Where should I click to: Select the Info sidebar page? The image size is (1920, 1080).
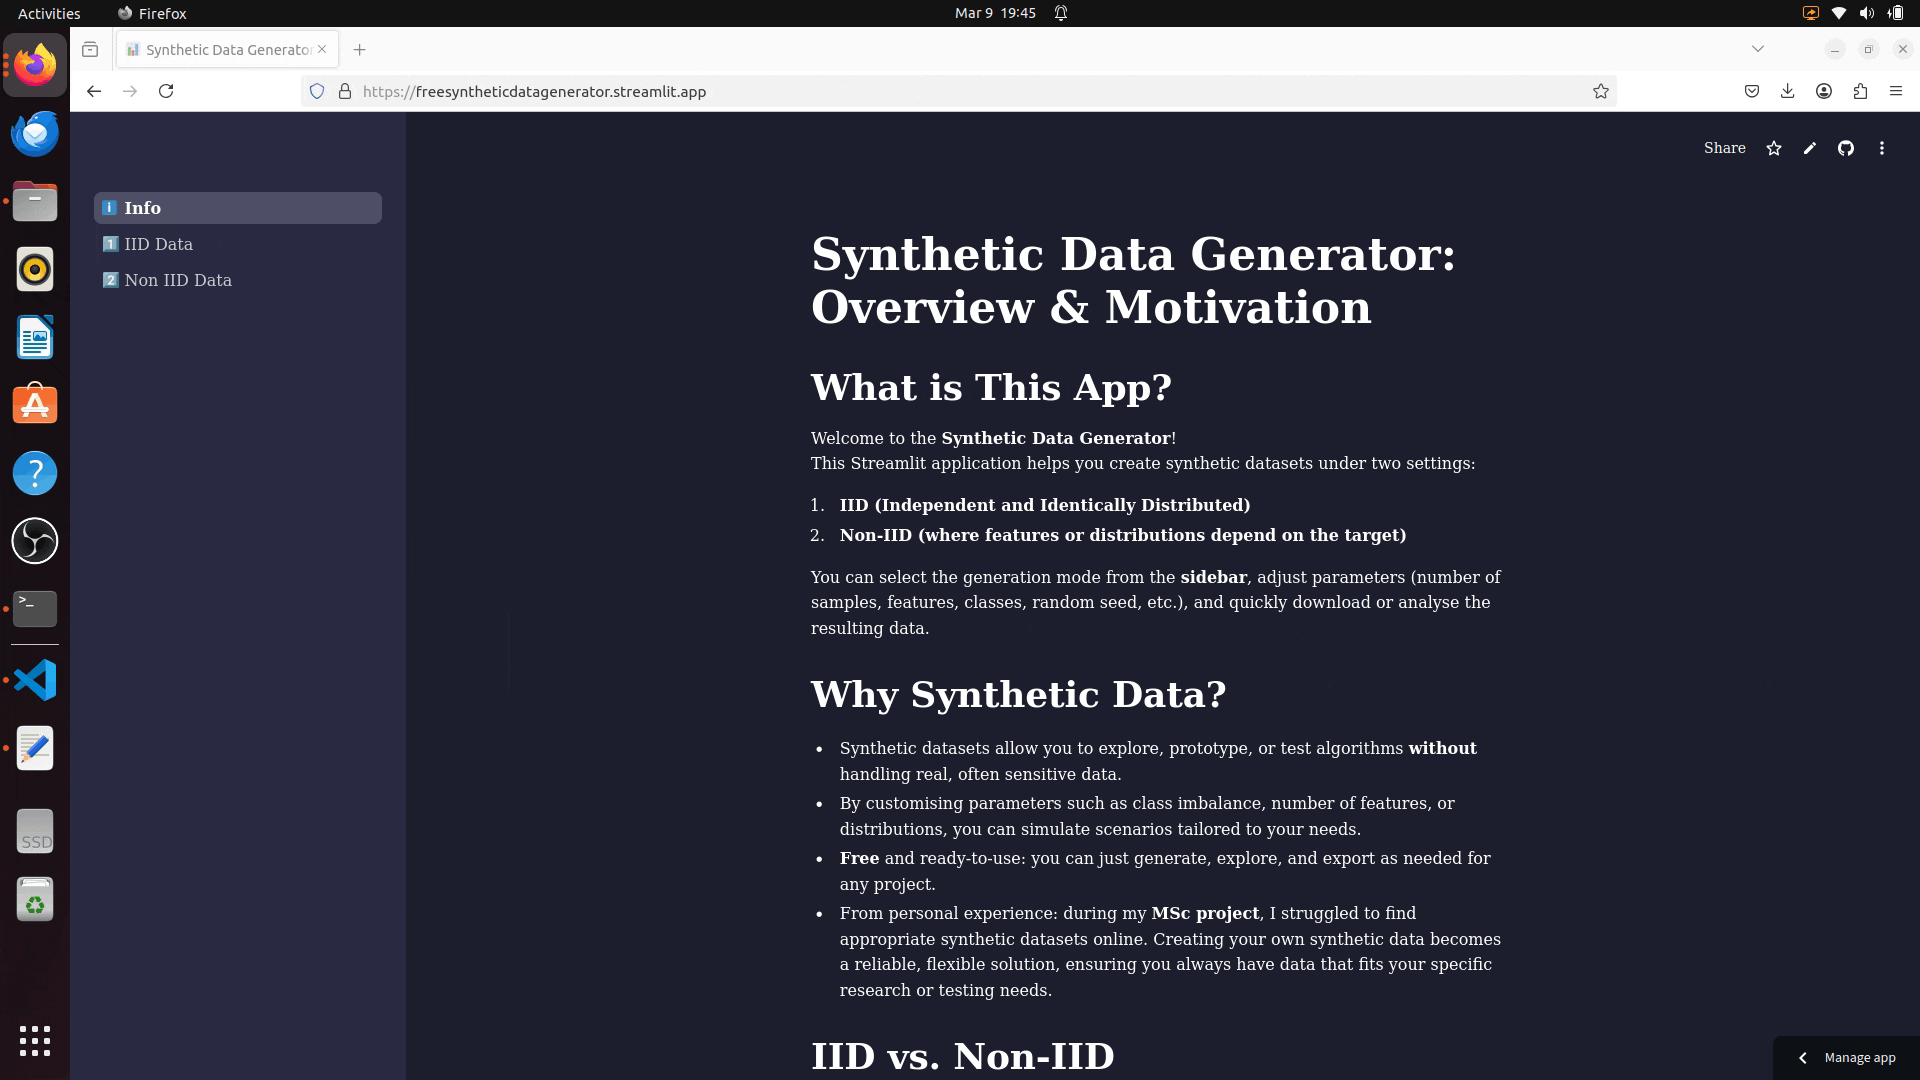pyautogui.click(x=142, y=208)
